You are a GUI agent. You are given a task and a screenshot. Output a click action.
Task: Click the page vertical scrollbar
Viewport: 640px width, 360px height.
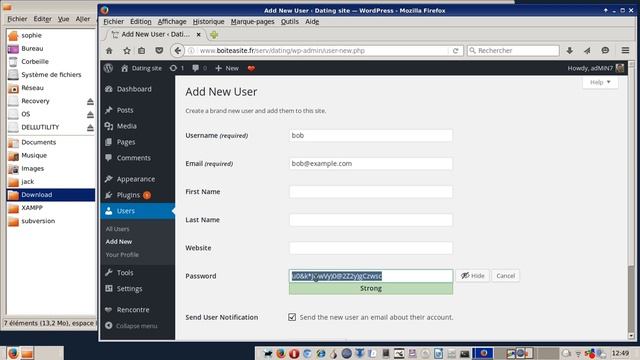(x=631, y=200)
